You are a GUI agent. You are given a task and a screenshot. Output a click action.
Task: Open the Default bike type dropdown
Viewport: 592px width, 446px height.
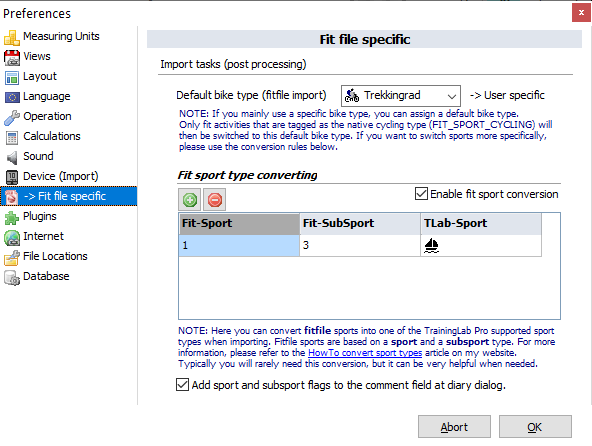tap(401, 96)
